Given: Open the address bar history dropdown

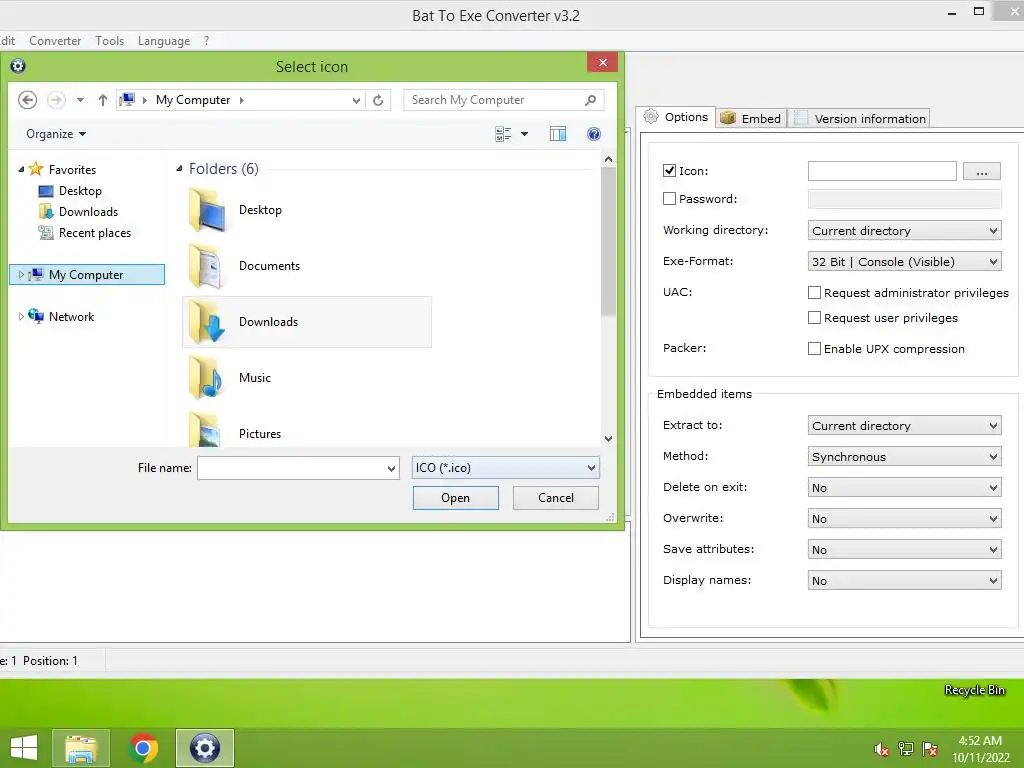Looking at the screenshot, I should [356, 101].
